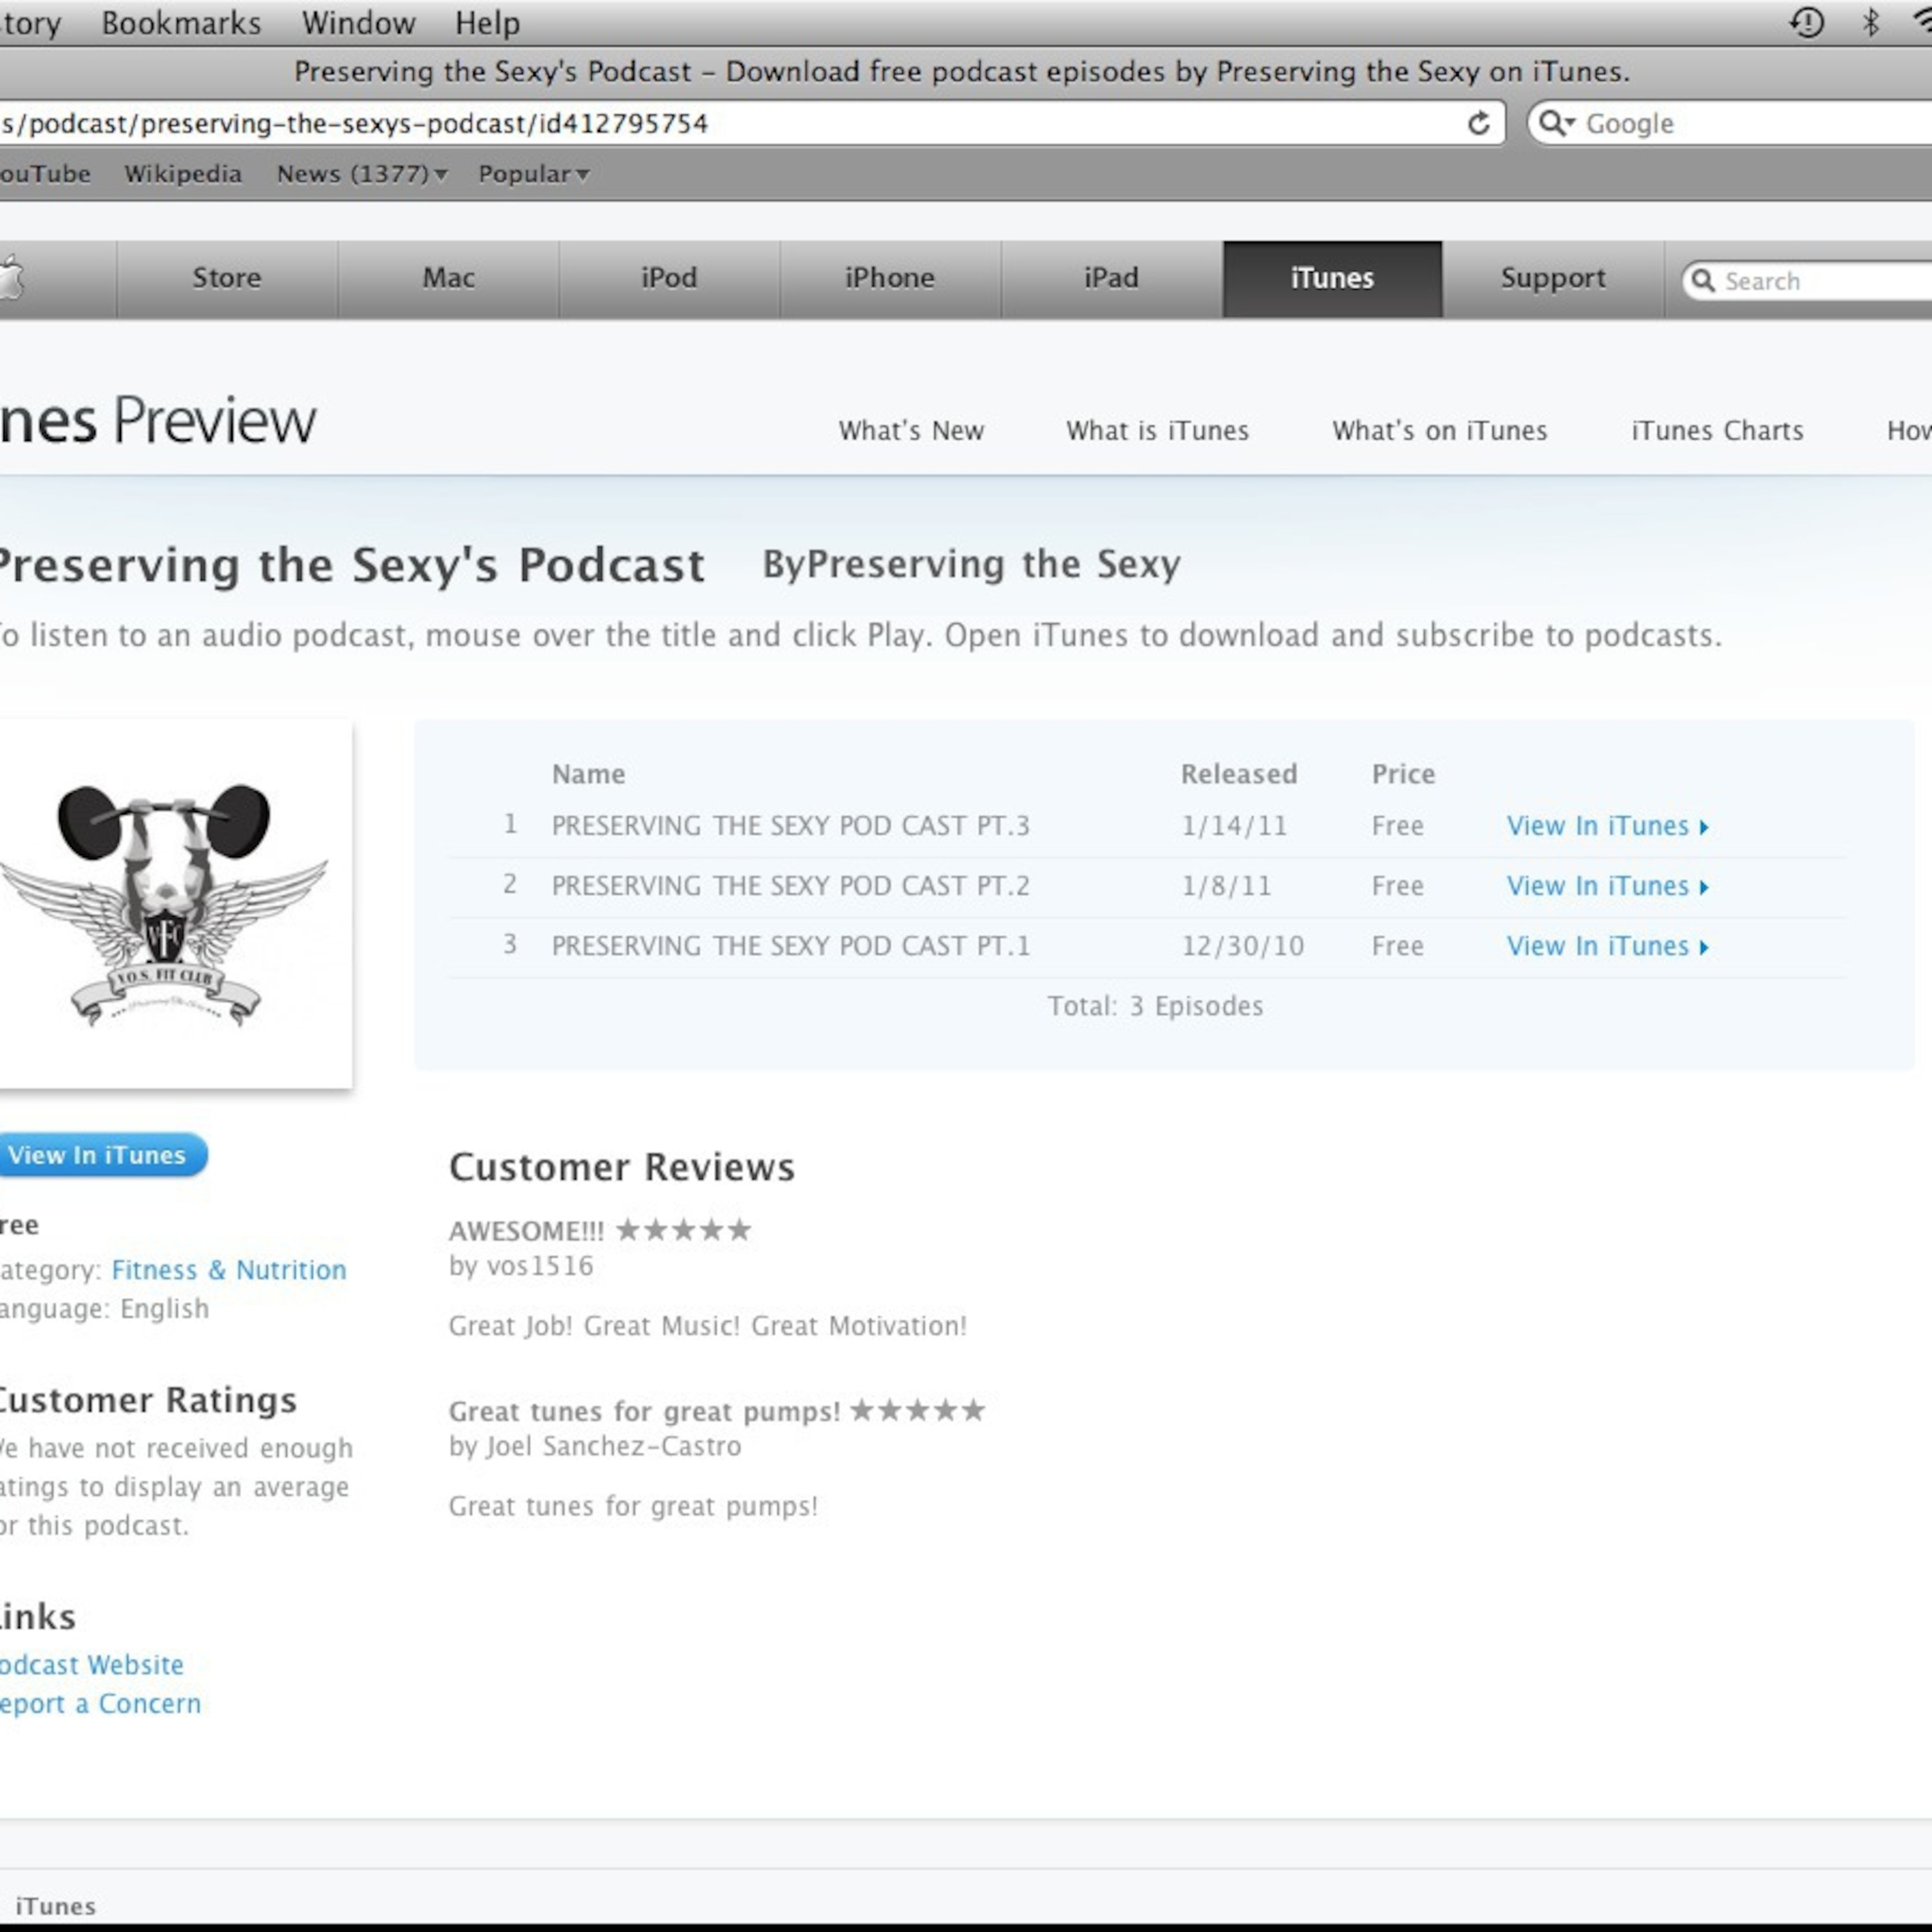Click episode title PRESERVING THE SEXY POD CAST PT.3
The width and height of the screenshot is (1932, 1932).
point(790,826)
